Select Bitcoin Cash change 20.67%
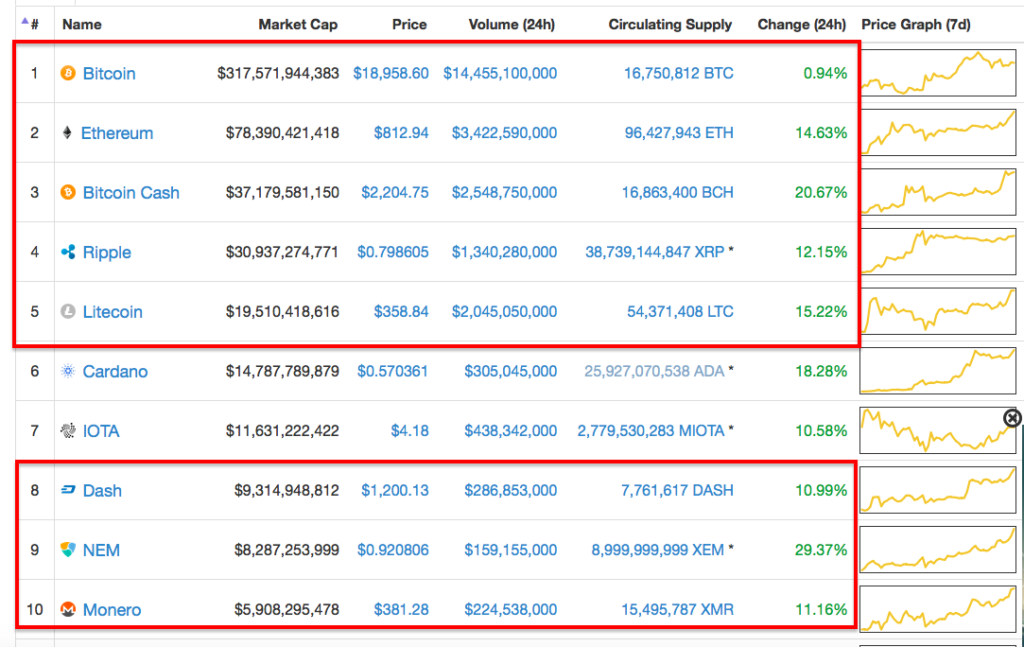The height and width of the screenshot is (647, 1024). [821, 192]
